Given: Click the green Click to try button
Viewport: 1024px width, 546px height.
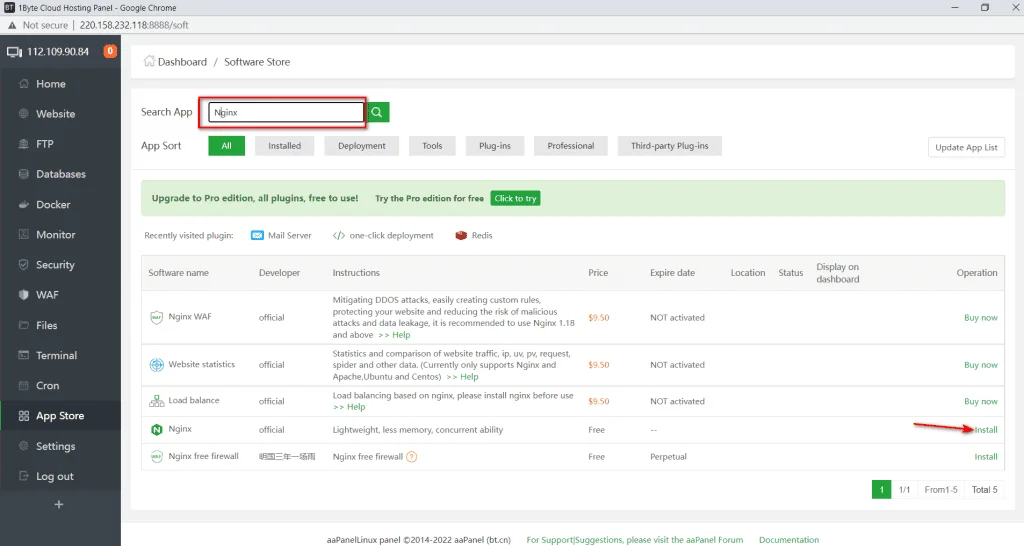Looking at the screenshot, I should [515, 199].
